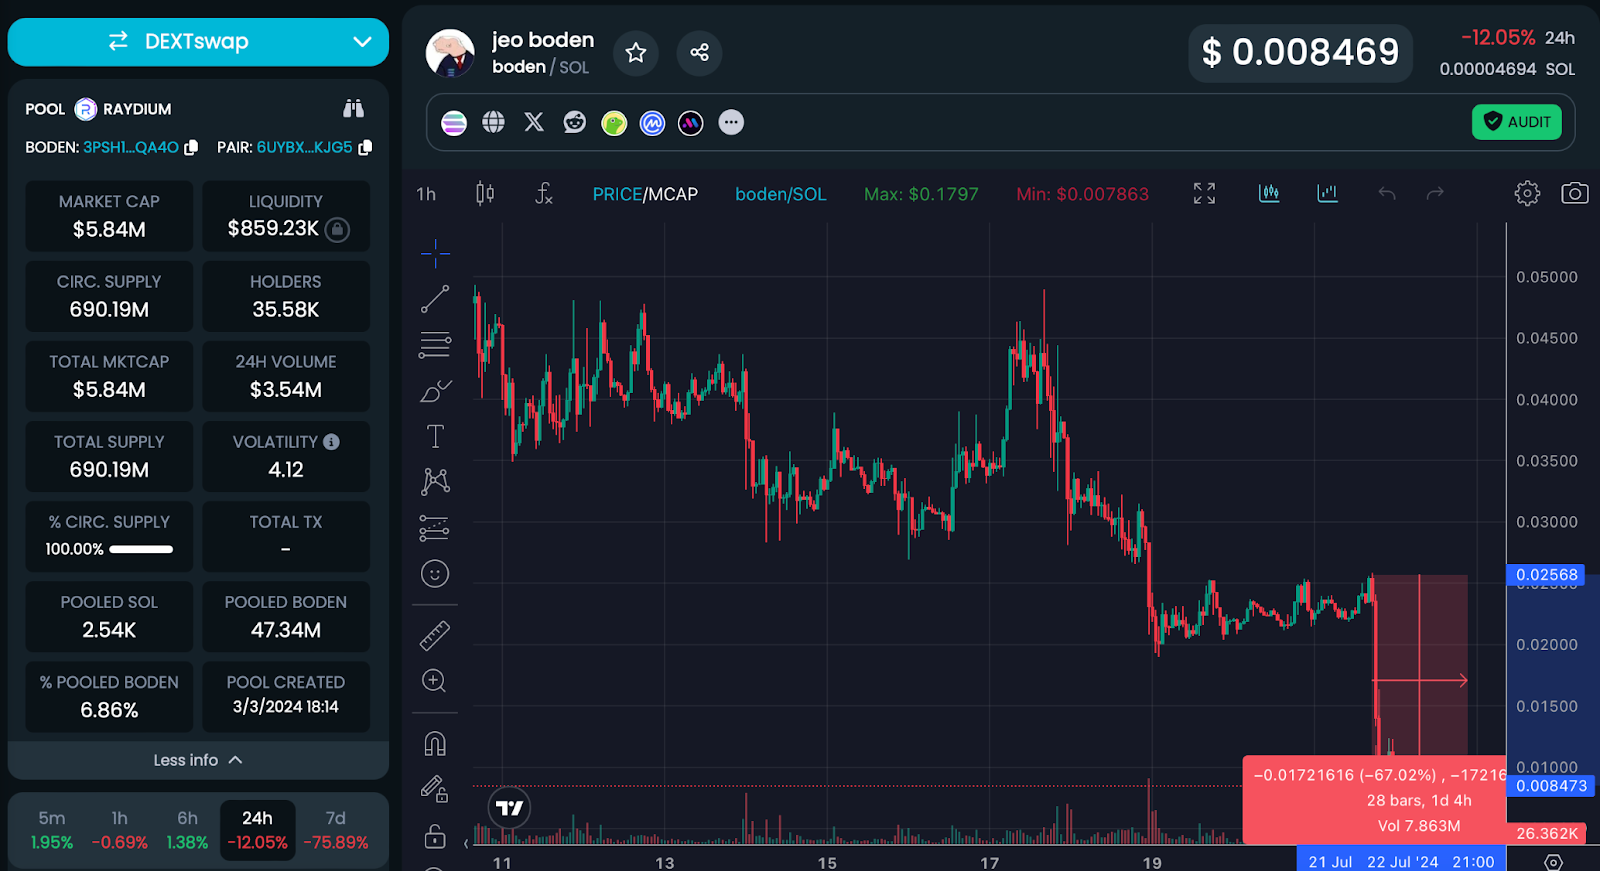This screenshot has height=871, width=1600.
Task: Click the TradingView logo
Action: click(510, 808)
